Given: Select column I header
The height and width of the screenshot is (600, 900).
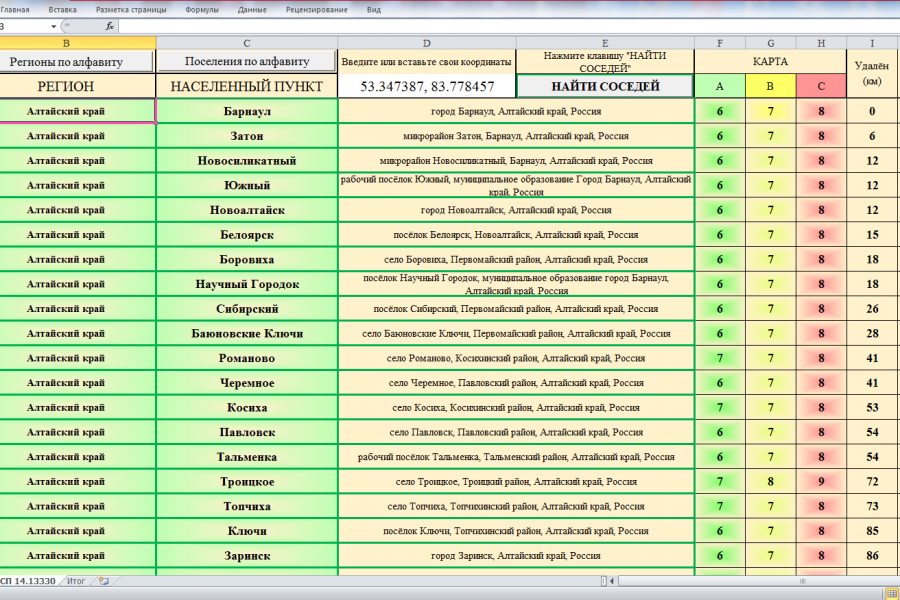Looking at the screenshot, I should coord(872,43).
